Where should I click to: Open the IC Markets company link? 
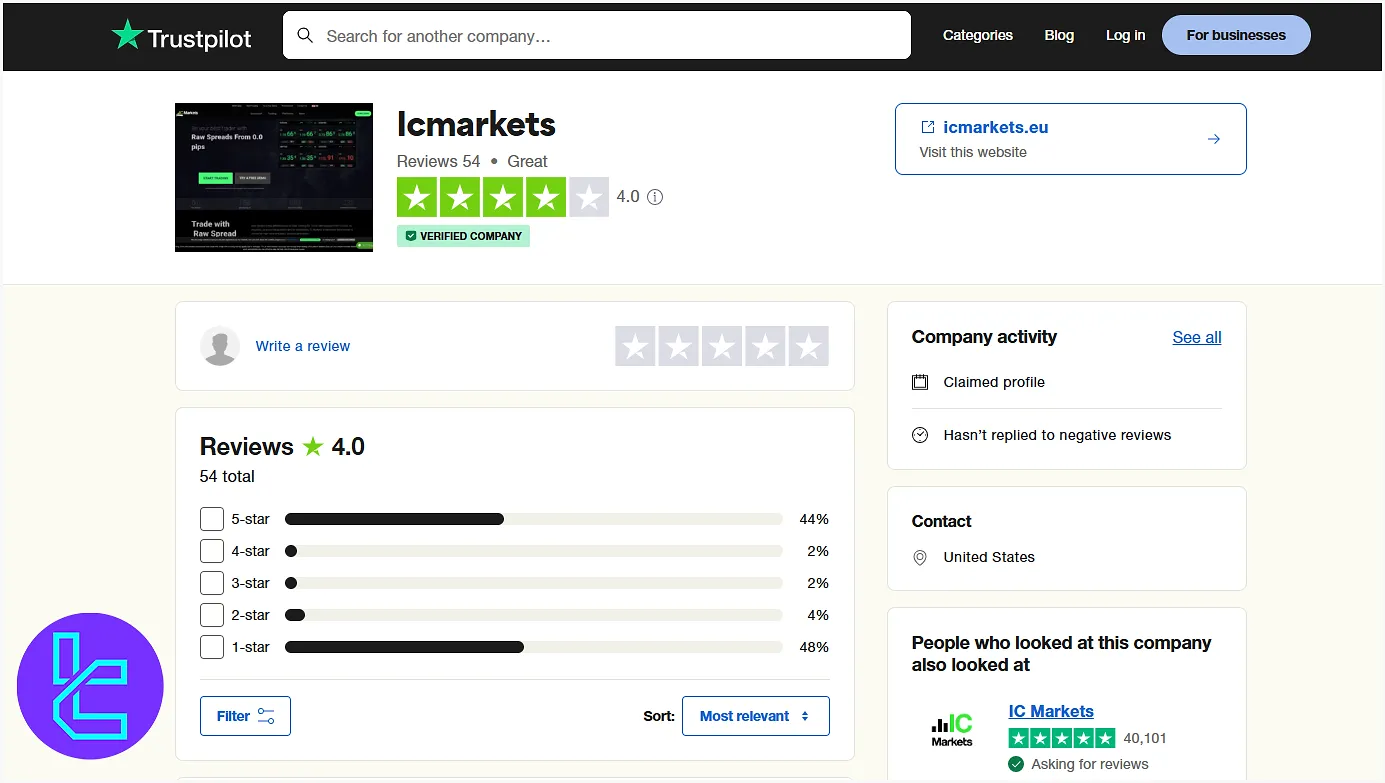pos(1051,711)
